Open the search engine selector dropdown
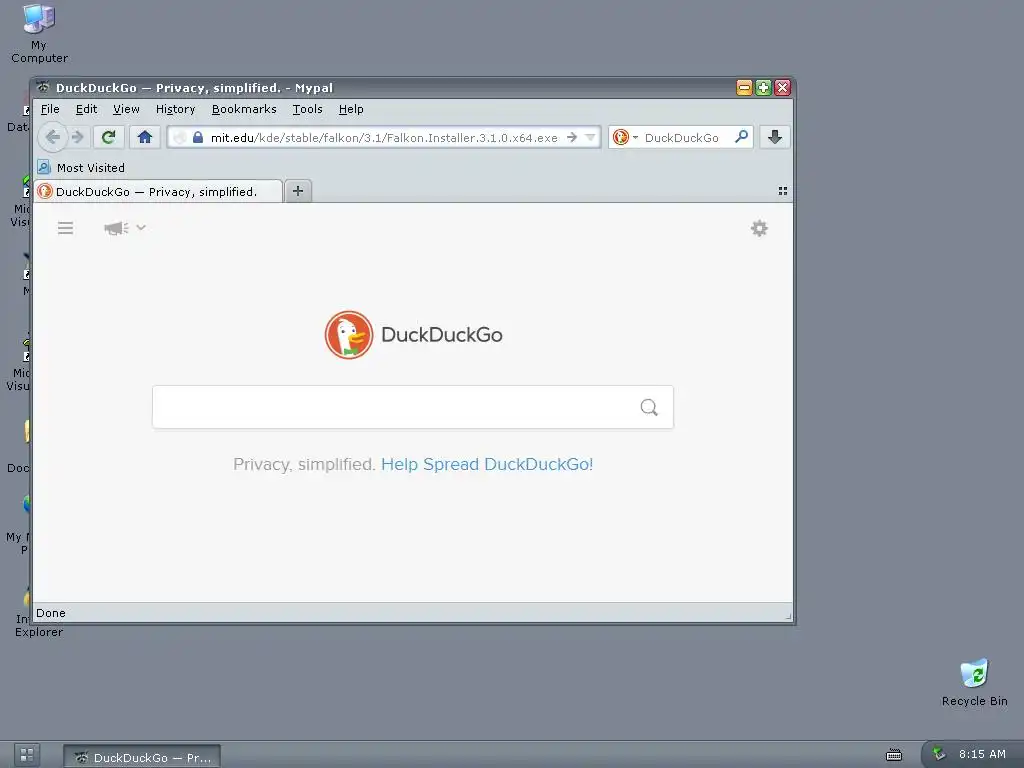Screen dimensions: 1024x768 coord(625,137)
